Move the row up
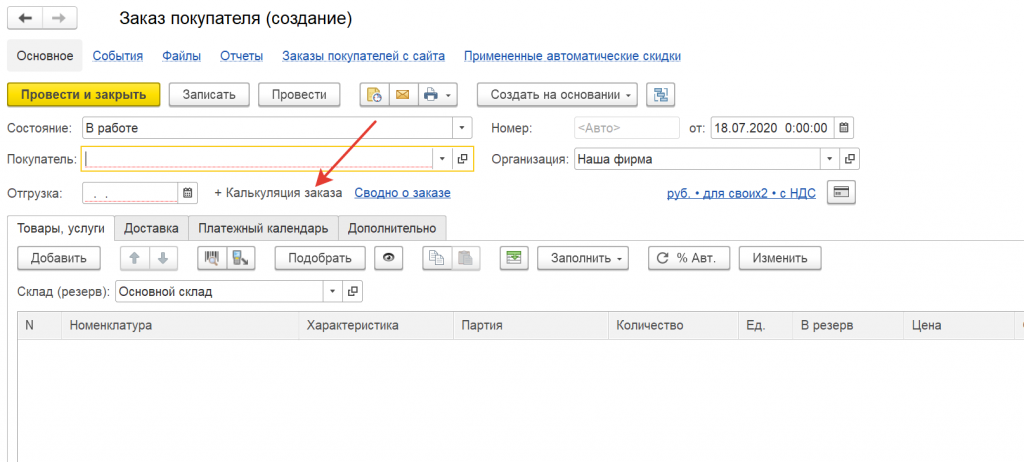The width and height of the screenshot is (1024, 462). 135,258
